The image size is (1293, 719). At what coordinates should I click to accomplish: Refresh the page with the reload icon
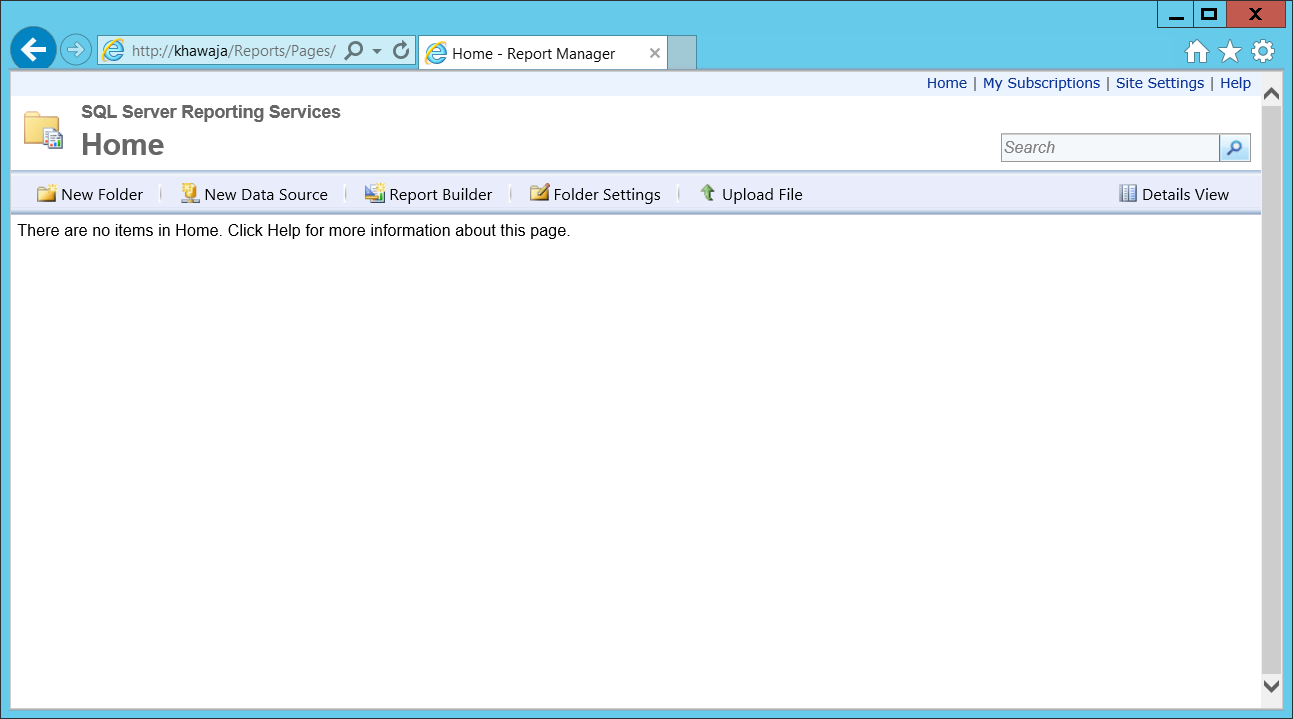401,51
